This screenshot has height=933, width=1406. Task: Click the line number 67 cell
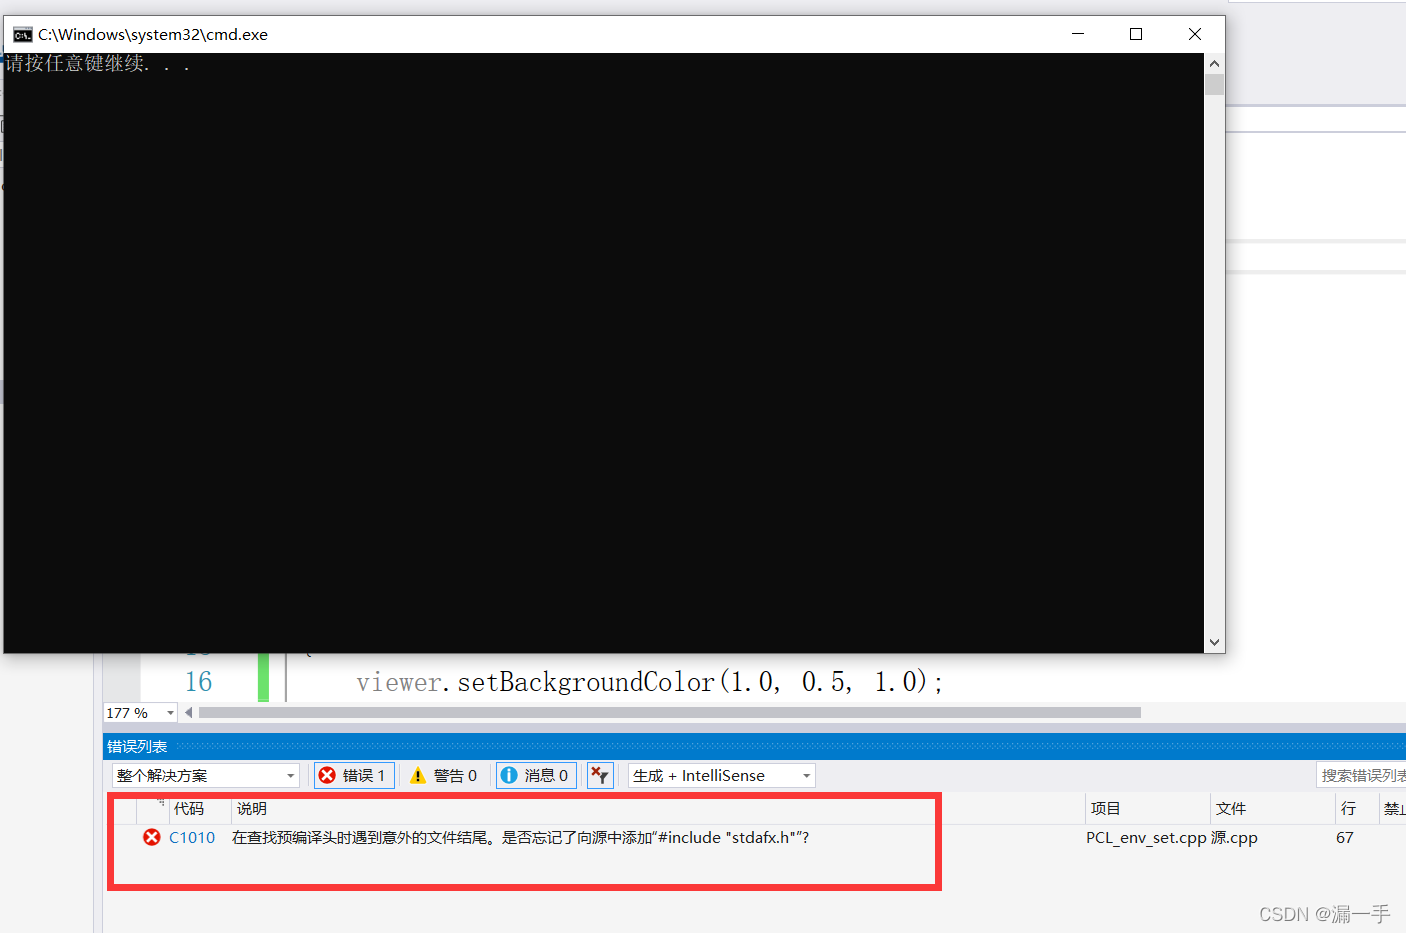point(1345,838)
